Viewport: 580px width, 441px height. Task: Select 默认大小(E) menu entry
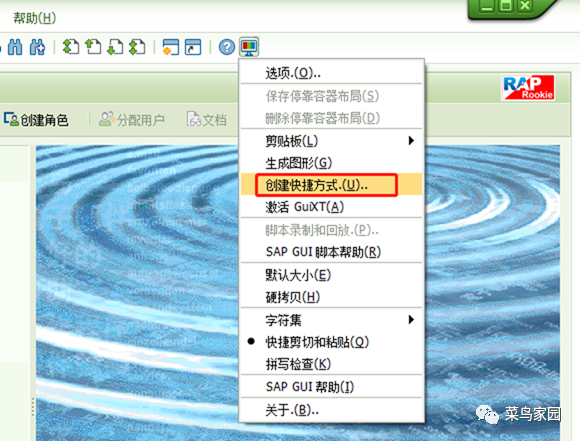click(331, 275)
